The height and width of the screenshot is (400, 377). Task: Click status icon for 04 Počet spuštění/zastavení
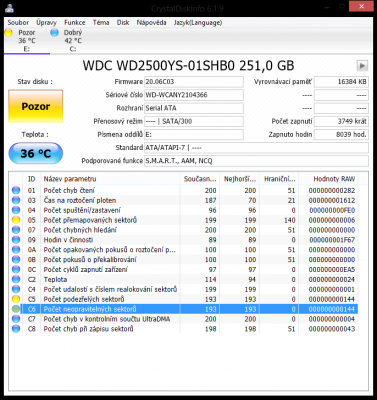(x=16, y=210)
